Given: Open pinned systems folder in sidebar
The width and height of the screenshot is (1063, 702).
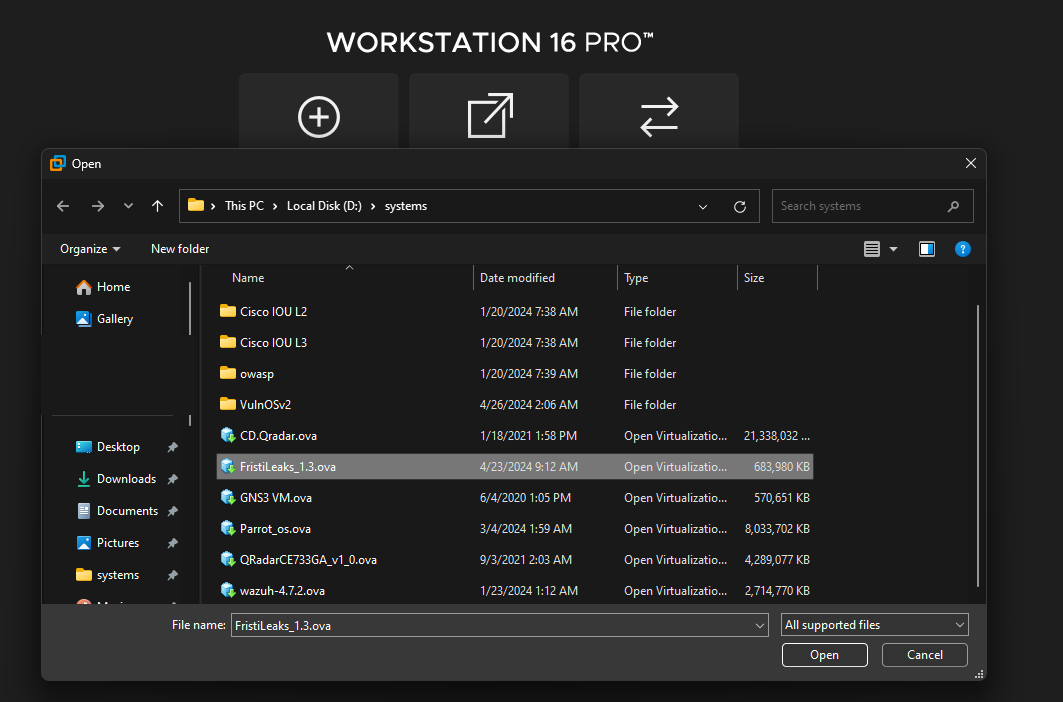Looking at the screenshot, I should pos(108,574).
